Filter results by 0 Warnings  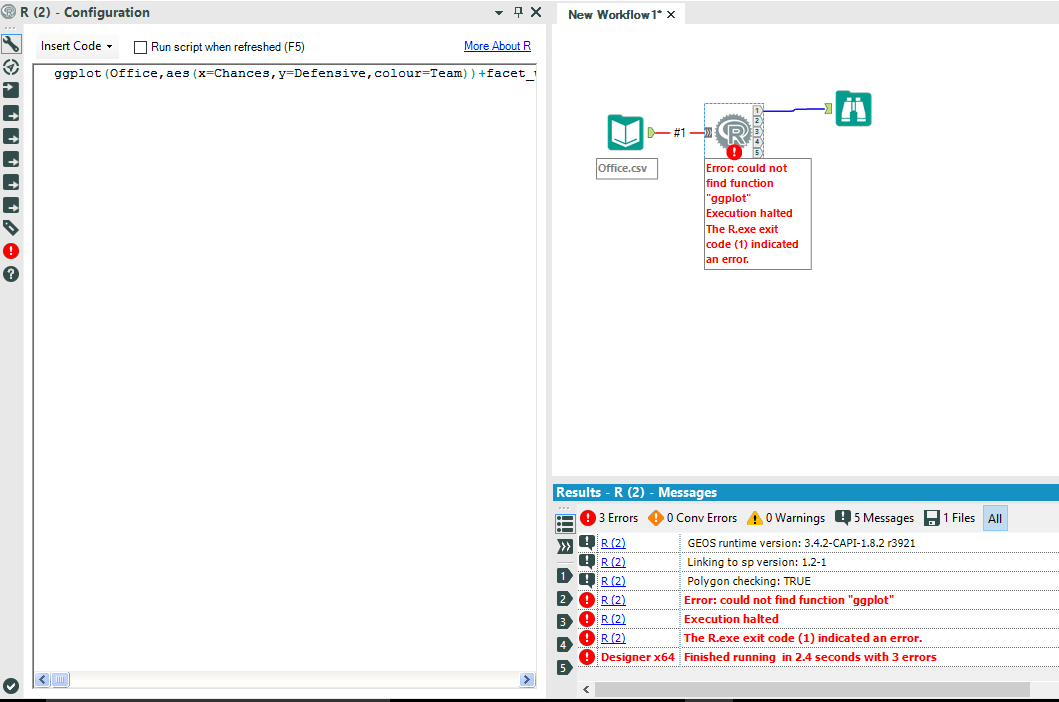[x=786, y=518]
